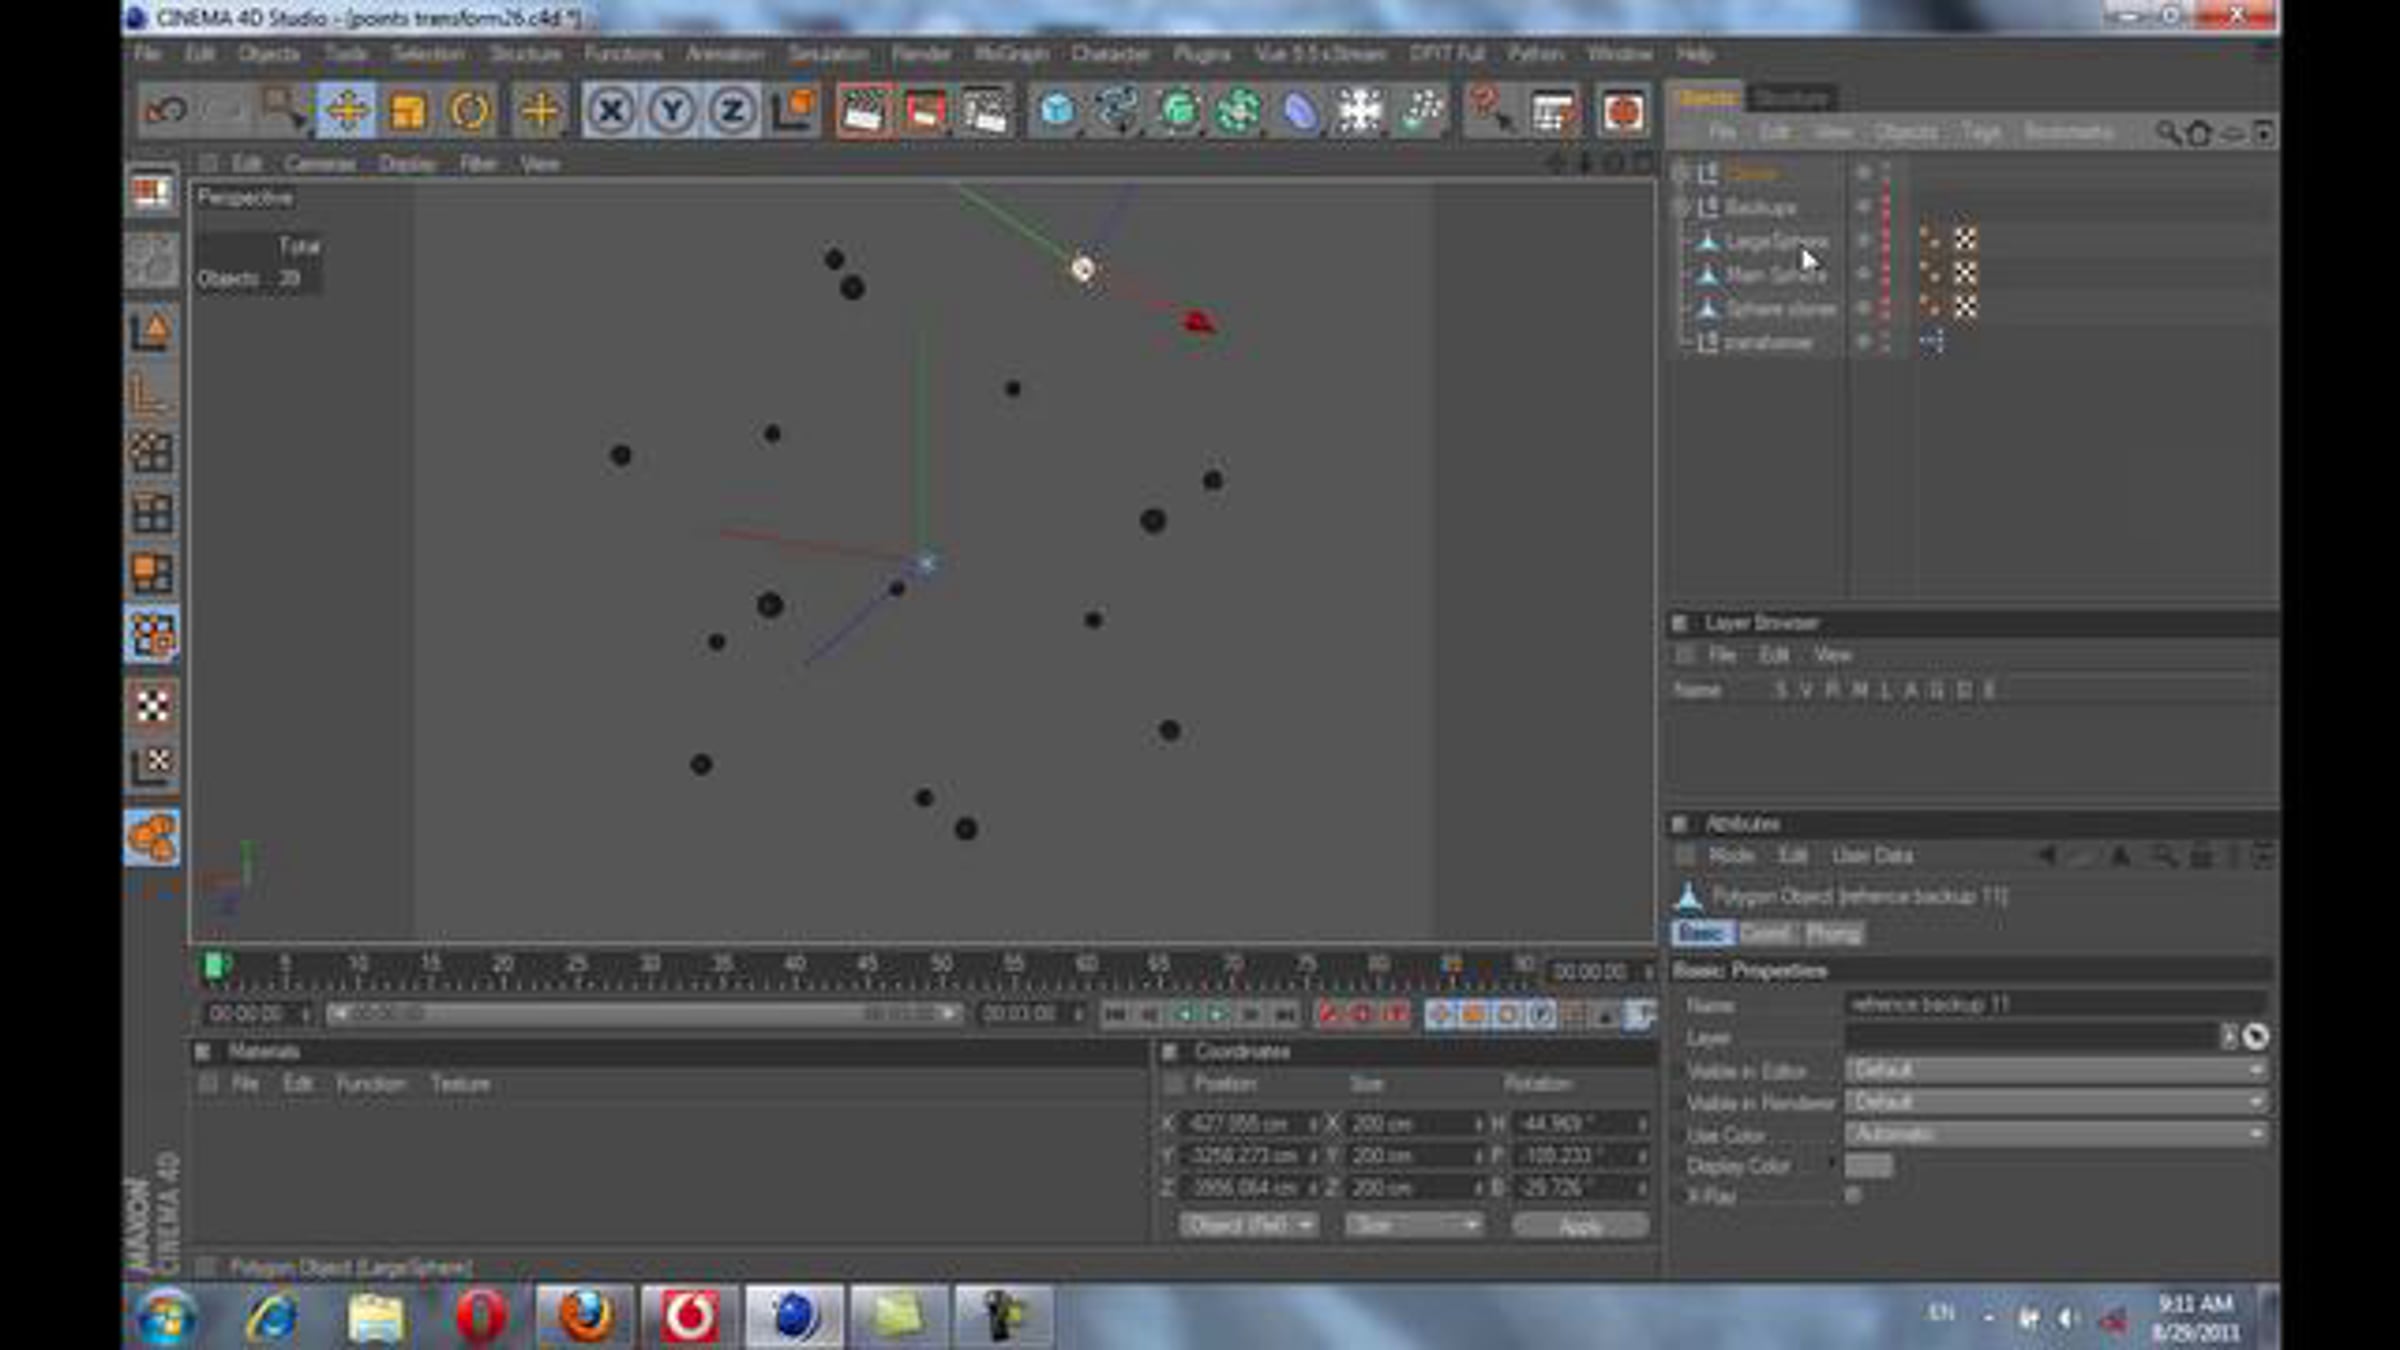Expand the orange top object in tree

1681,172
